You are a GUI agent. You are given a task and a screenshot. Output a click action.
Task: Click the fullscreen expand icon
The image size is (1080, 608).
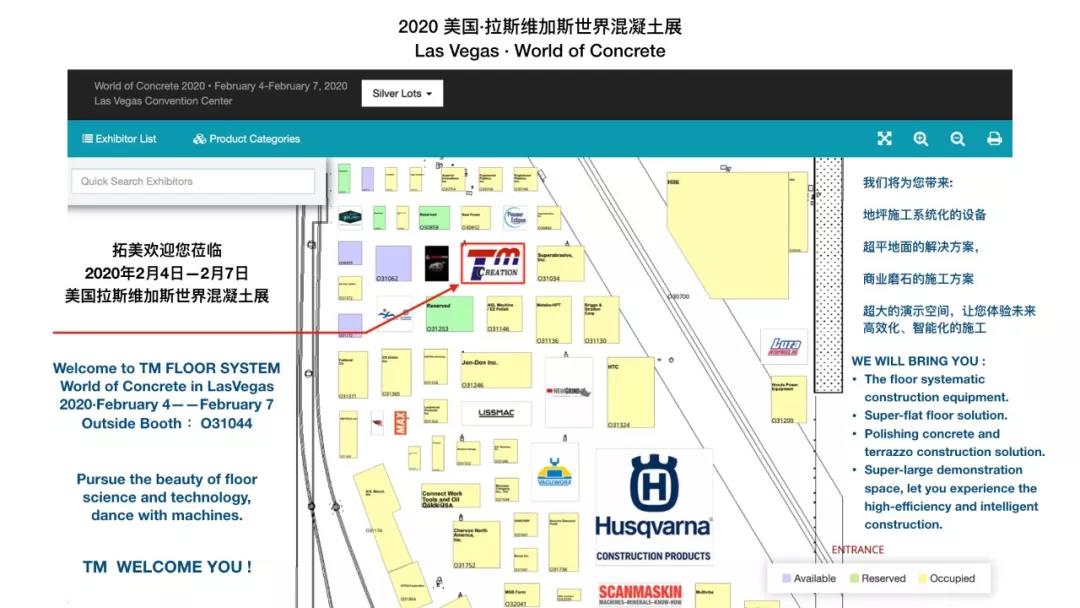tap(884, 139)
